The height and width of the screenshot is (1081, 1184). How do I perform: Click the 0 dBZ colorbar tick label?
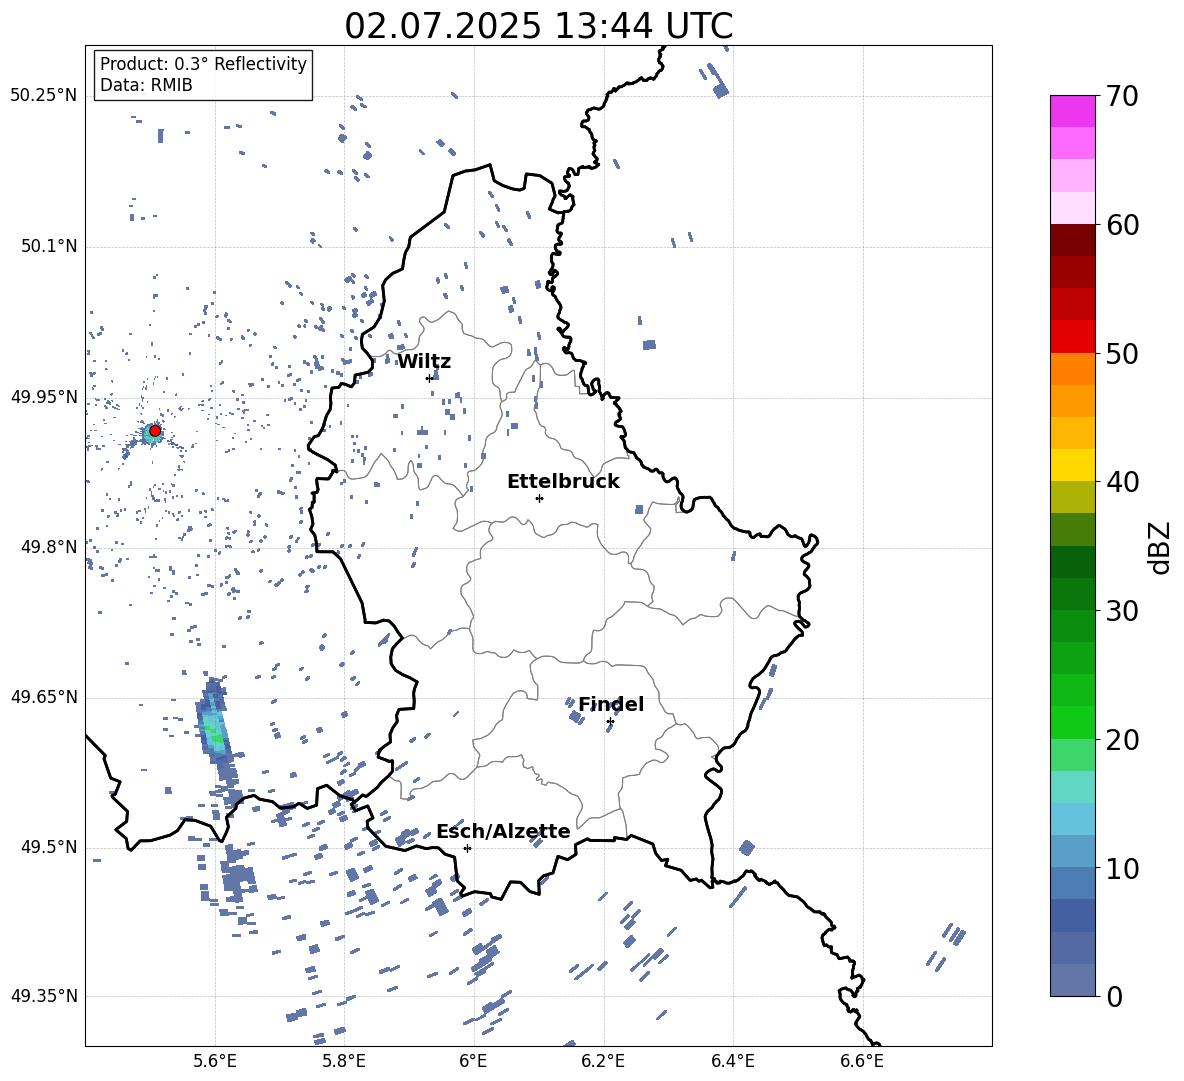(1114, 997)
